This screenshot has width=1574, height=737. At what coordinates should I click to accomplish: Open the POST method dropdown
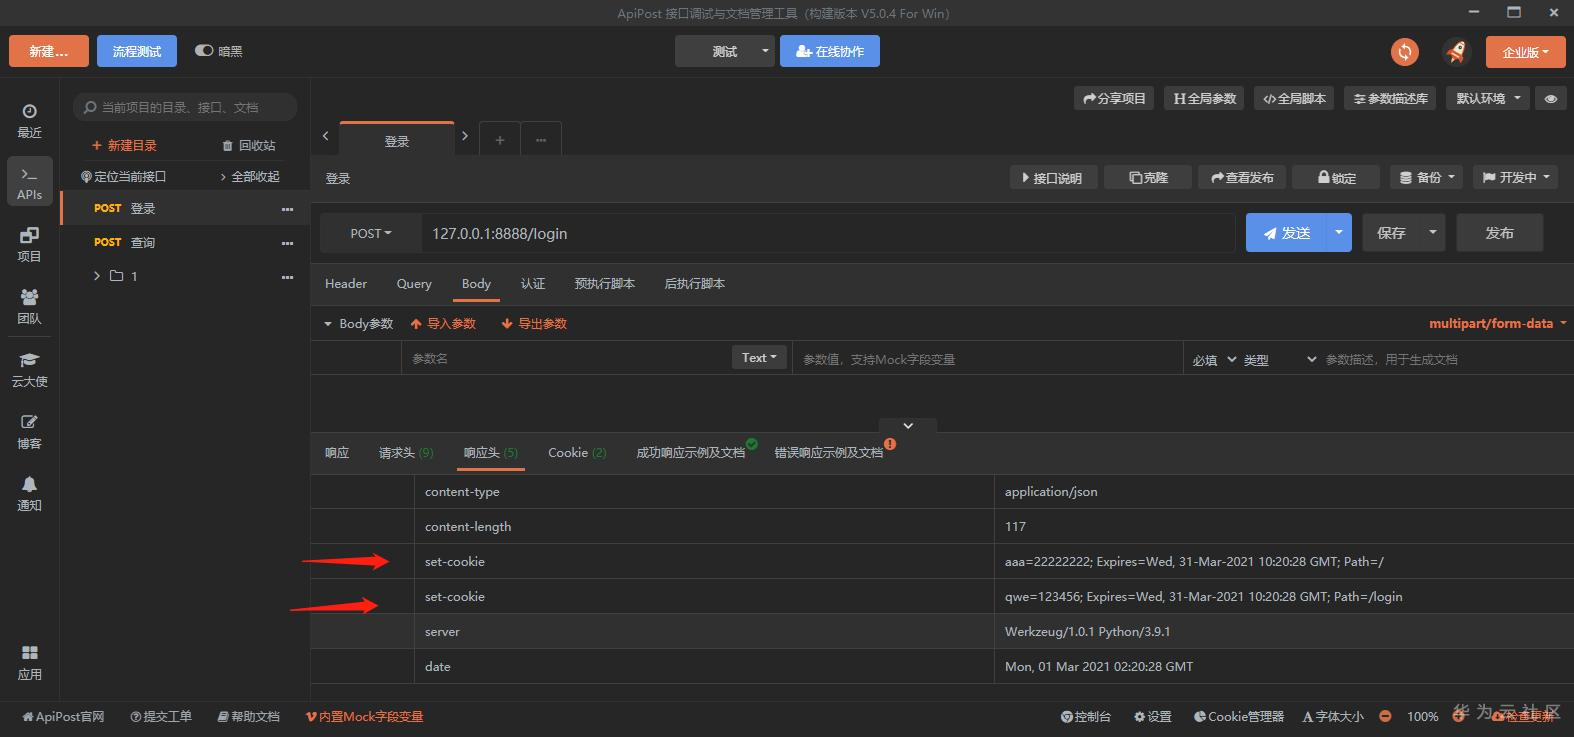click(370, 233)
